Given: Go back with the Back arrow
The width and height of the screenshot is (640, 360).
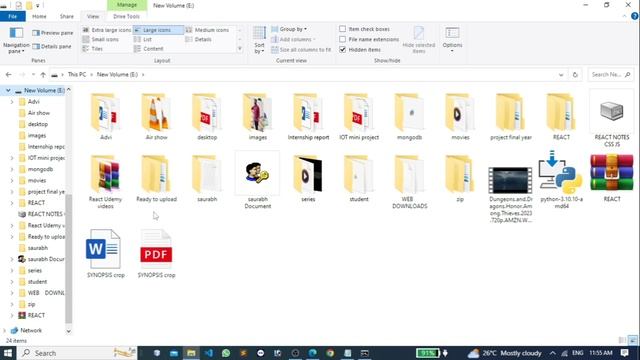Looking at the screenshot, I should pyautogui.click(x=9, y=75).
